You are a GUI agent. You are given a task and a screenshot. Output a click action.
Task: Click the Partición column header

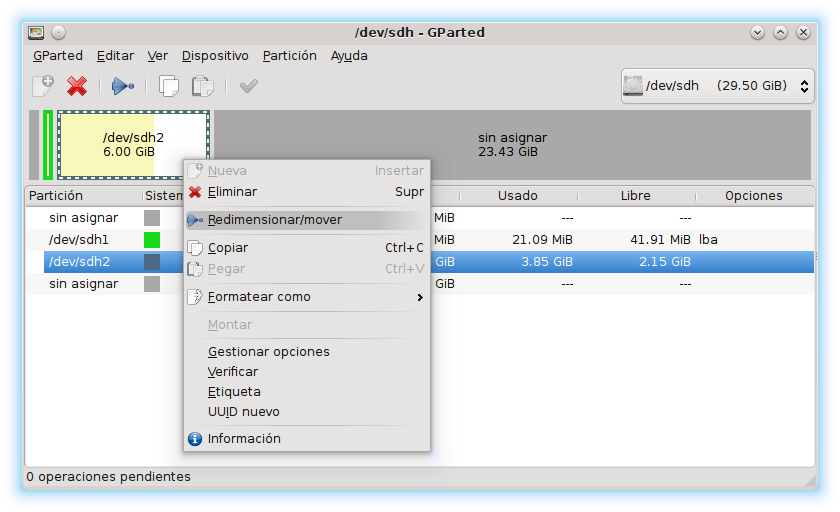coord(84,196)
